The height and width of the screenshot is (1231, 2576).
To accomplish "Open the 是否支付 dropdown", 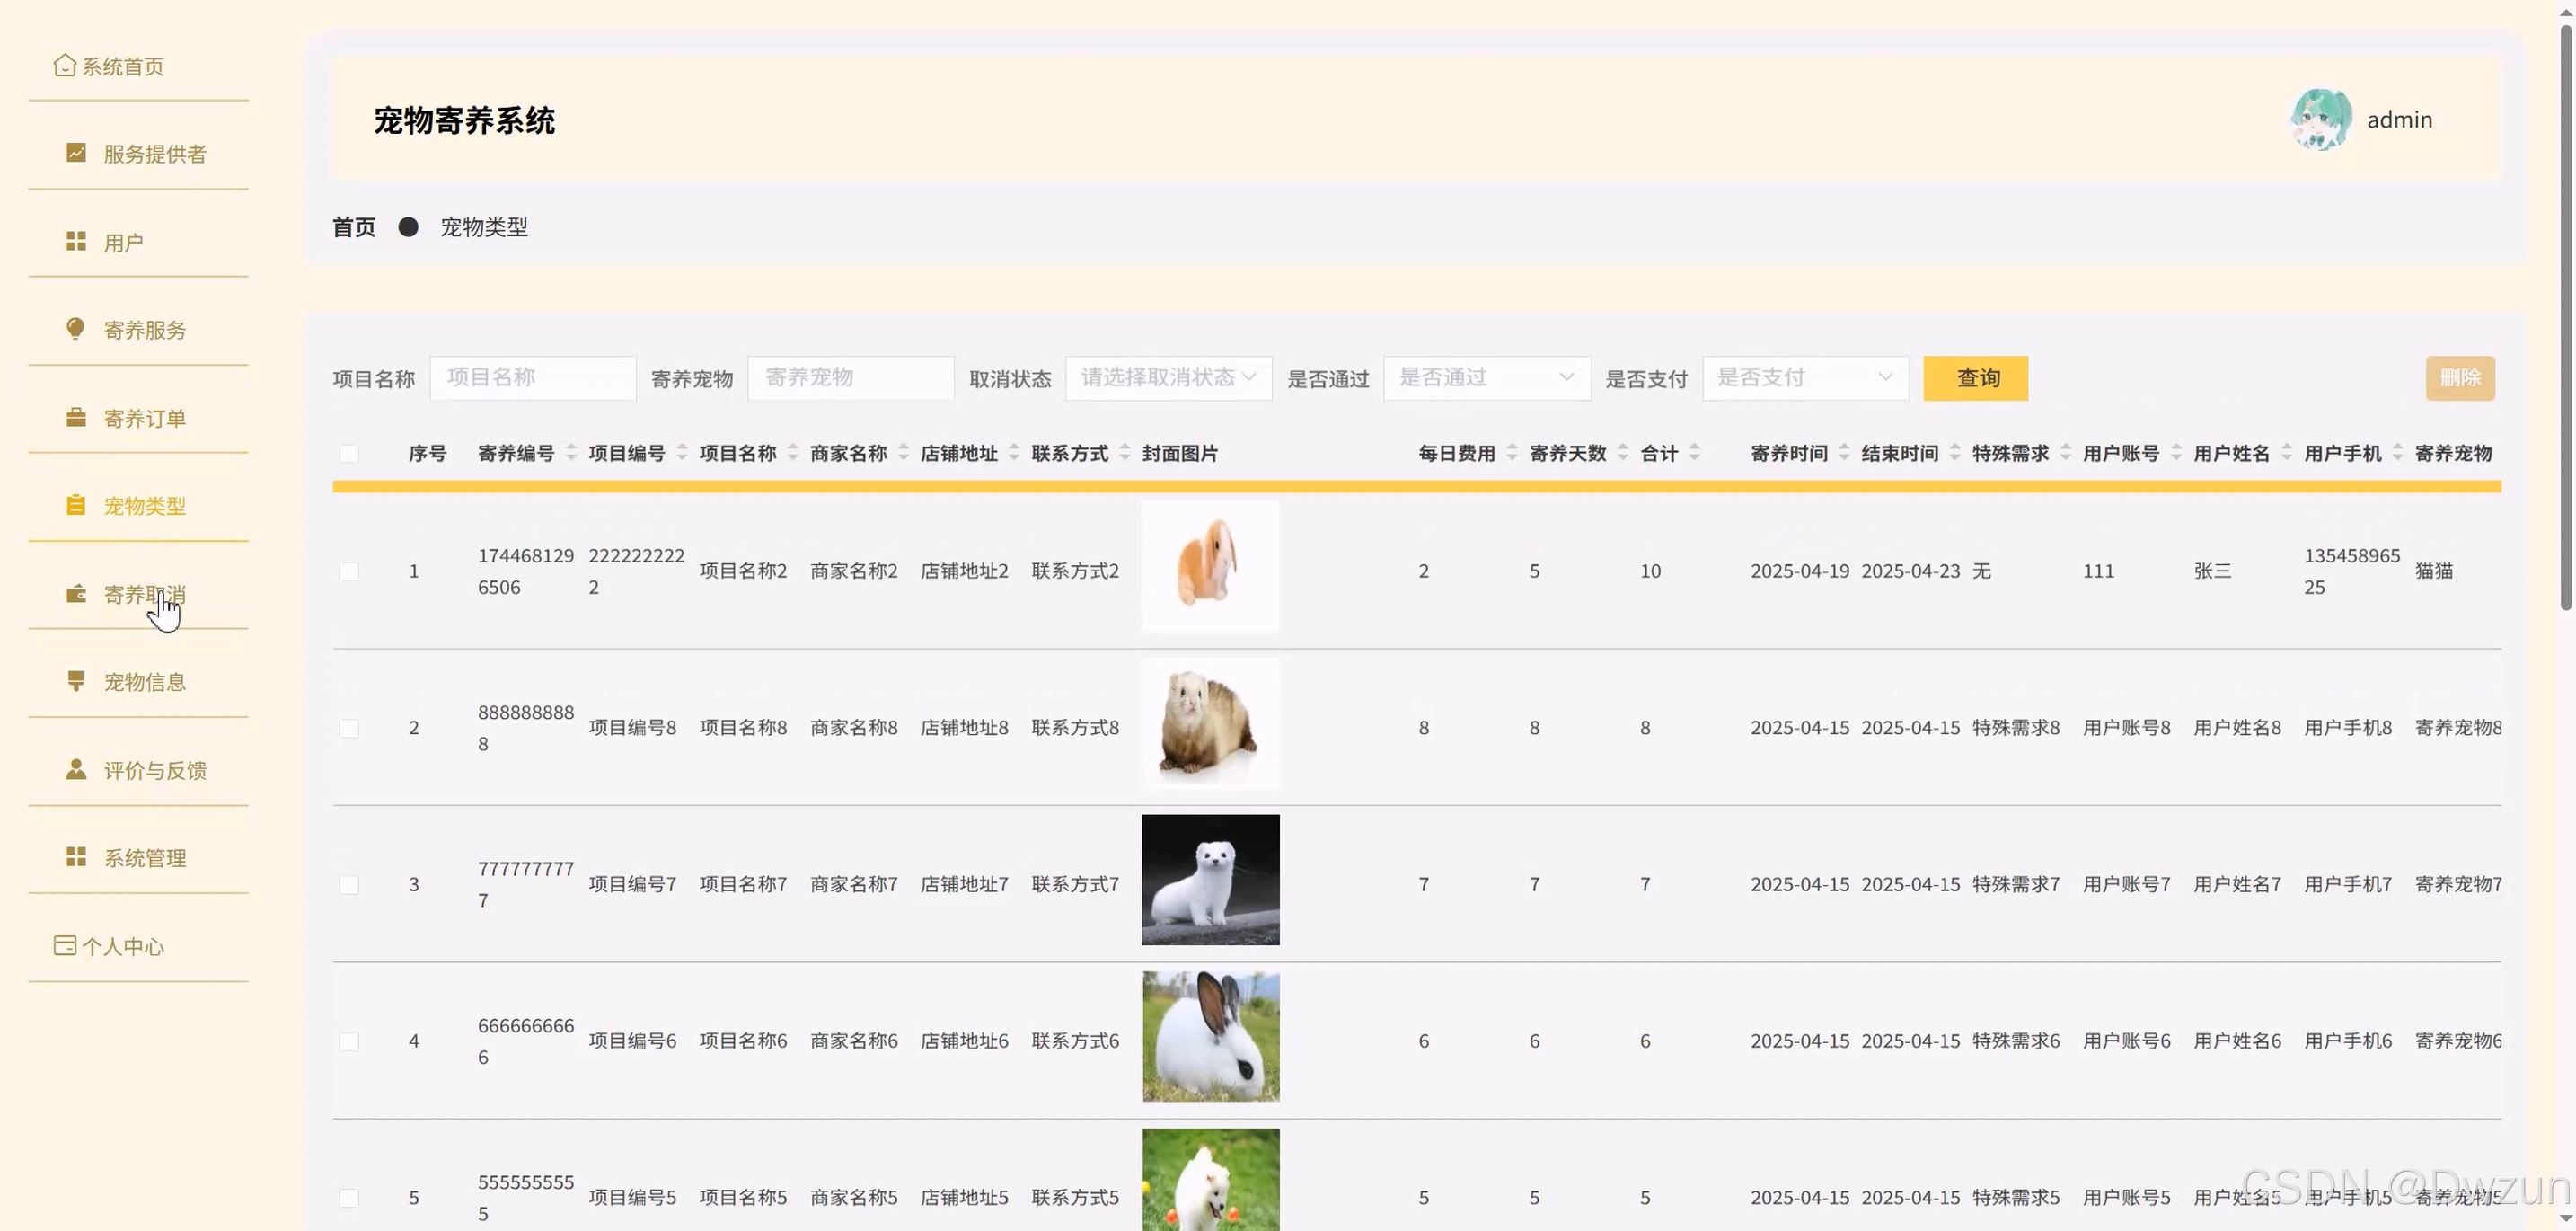I will (1805, 378).
